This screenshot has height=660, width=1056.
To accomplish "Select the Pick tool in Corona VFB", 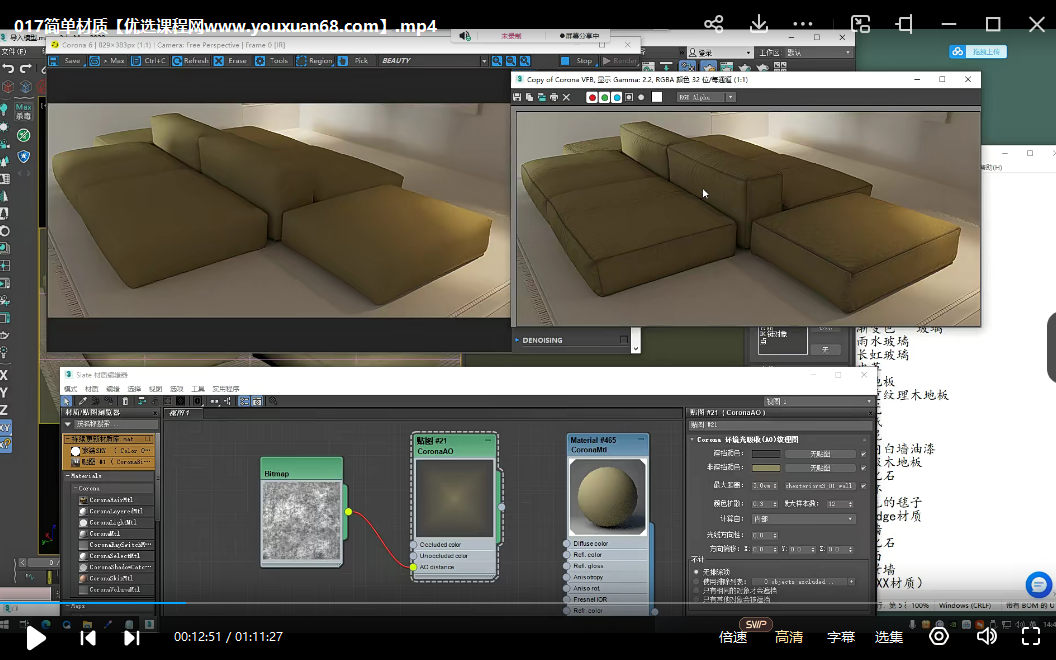I will tap(355, 61).
